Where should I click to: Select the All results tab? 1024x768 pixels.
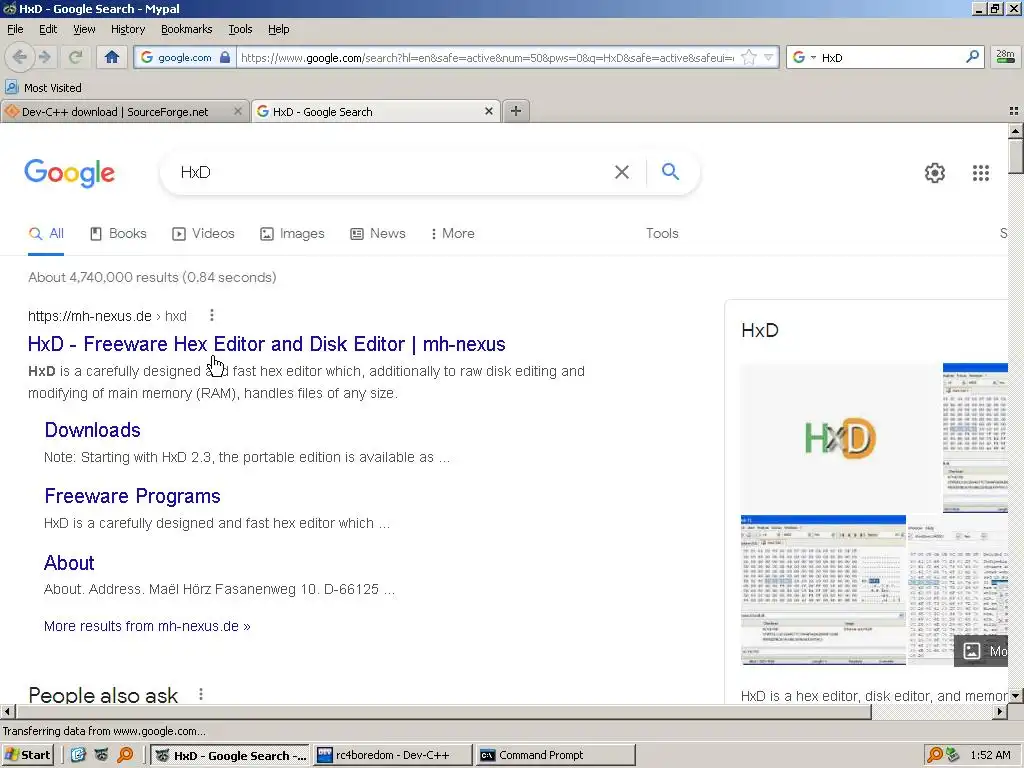coord(46,234)
